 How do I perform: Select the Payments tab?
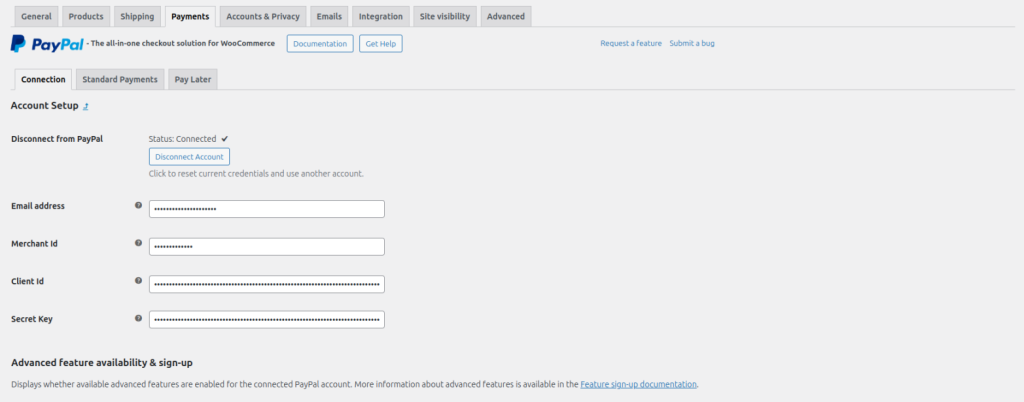click(x=190, y=16)
